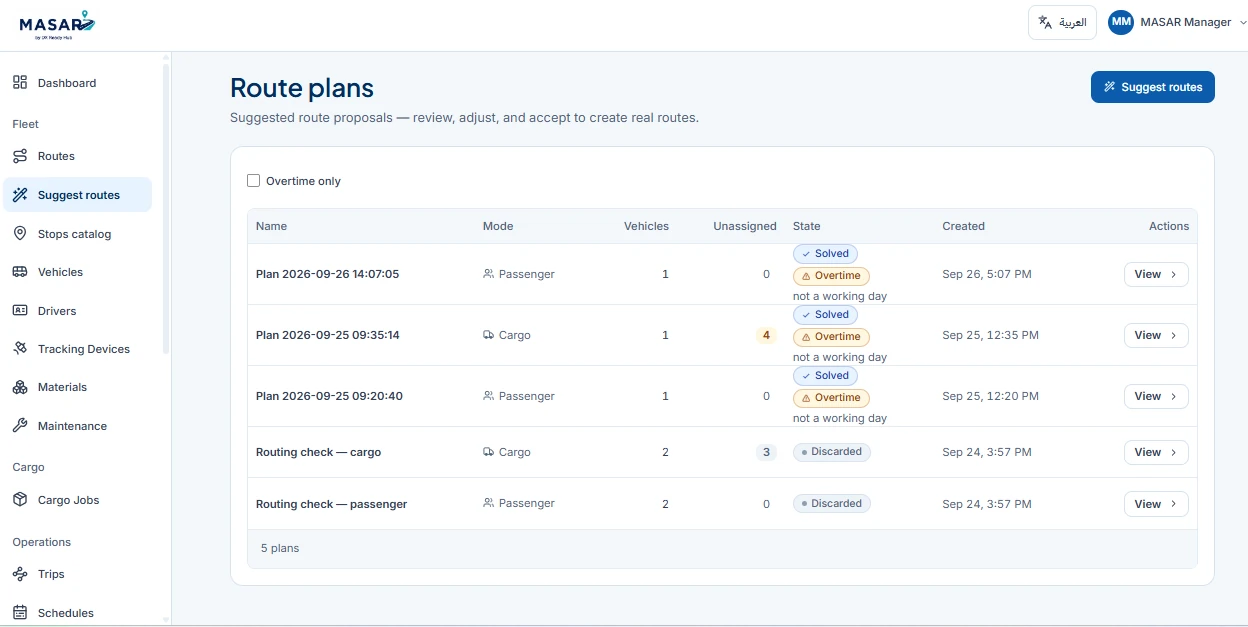Click the MM user avatar
The image size is (1248, 627).
pos(1121,22)
